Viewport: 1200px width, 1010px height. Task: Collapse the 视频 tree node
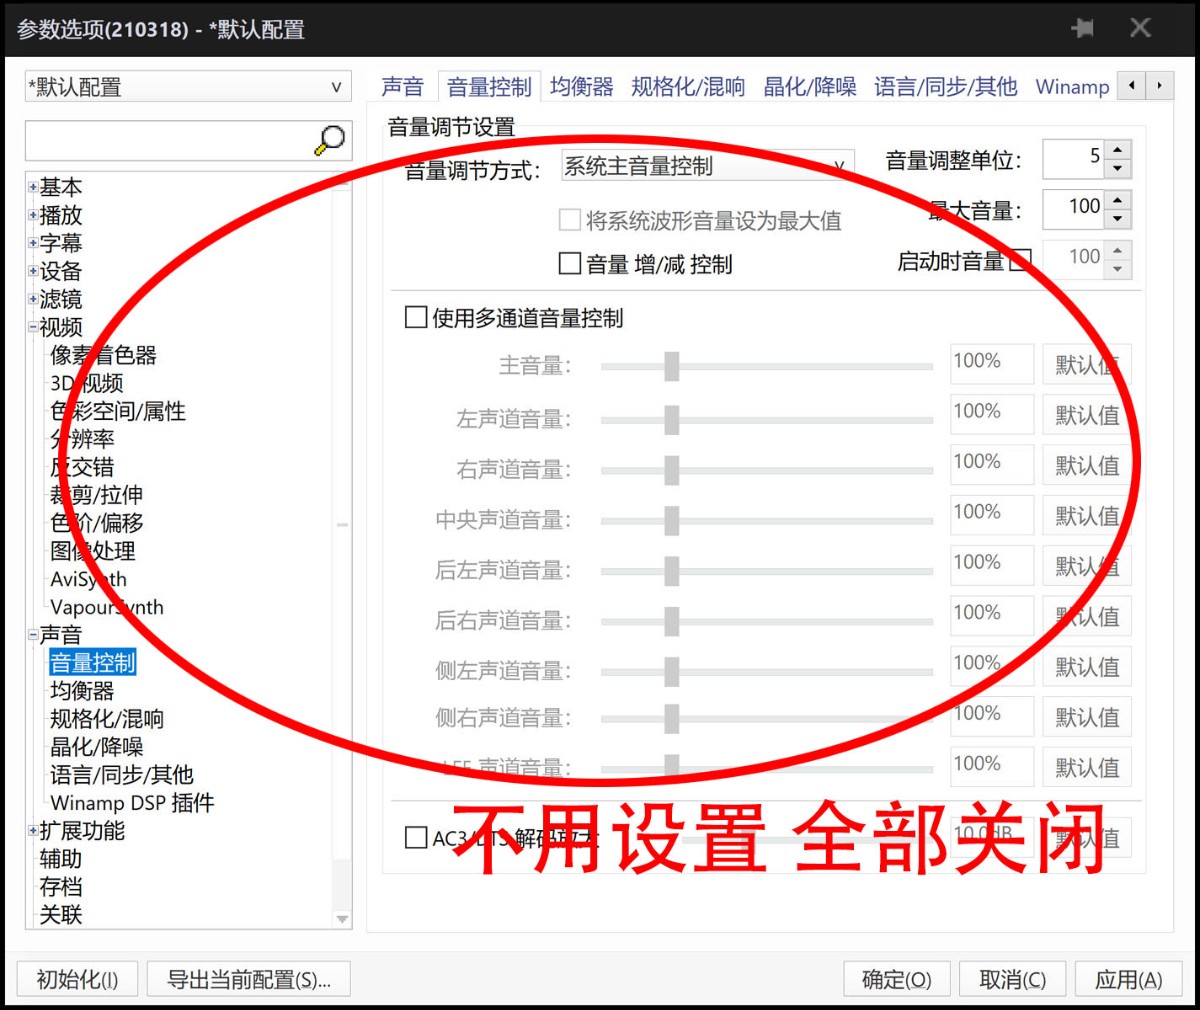[33, 327]
